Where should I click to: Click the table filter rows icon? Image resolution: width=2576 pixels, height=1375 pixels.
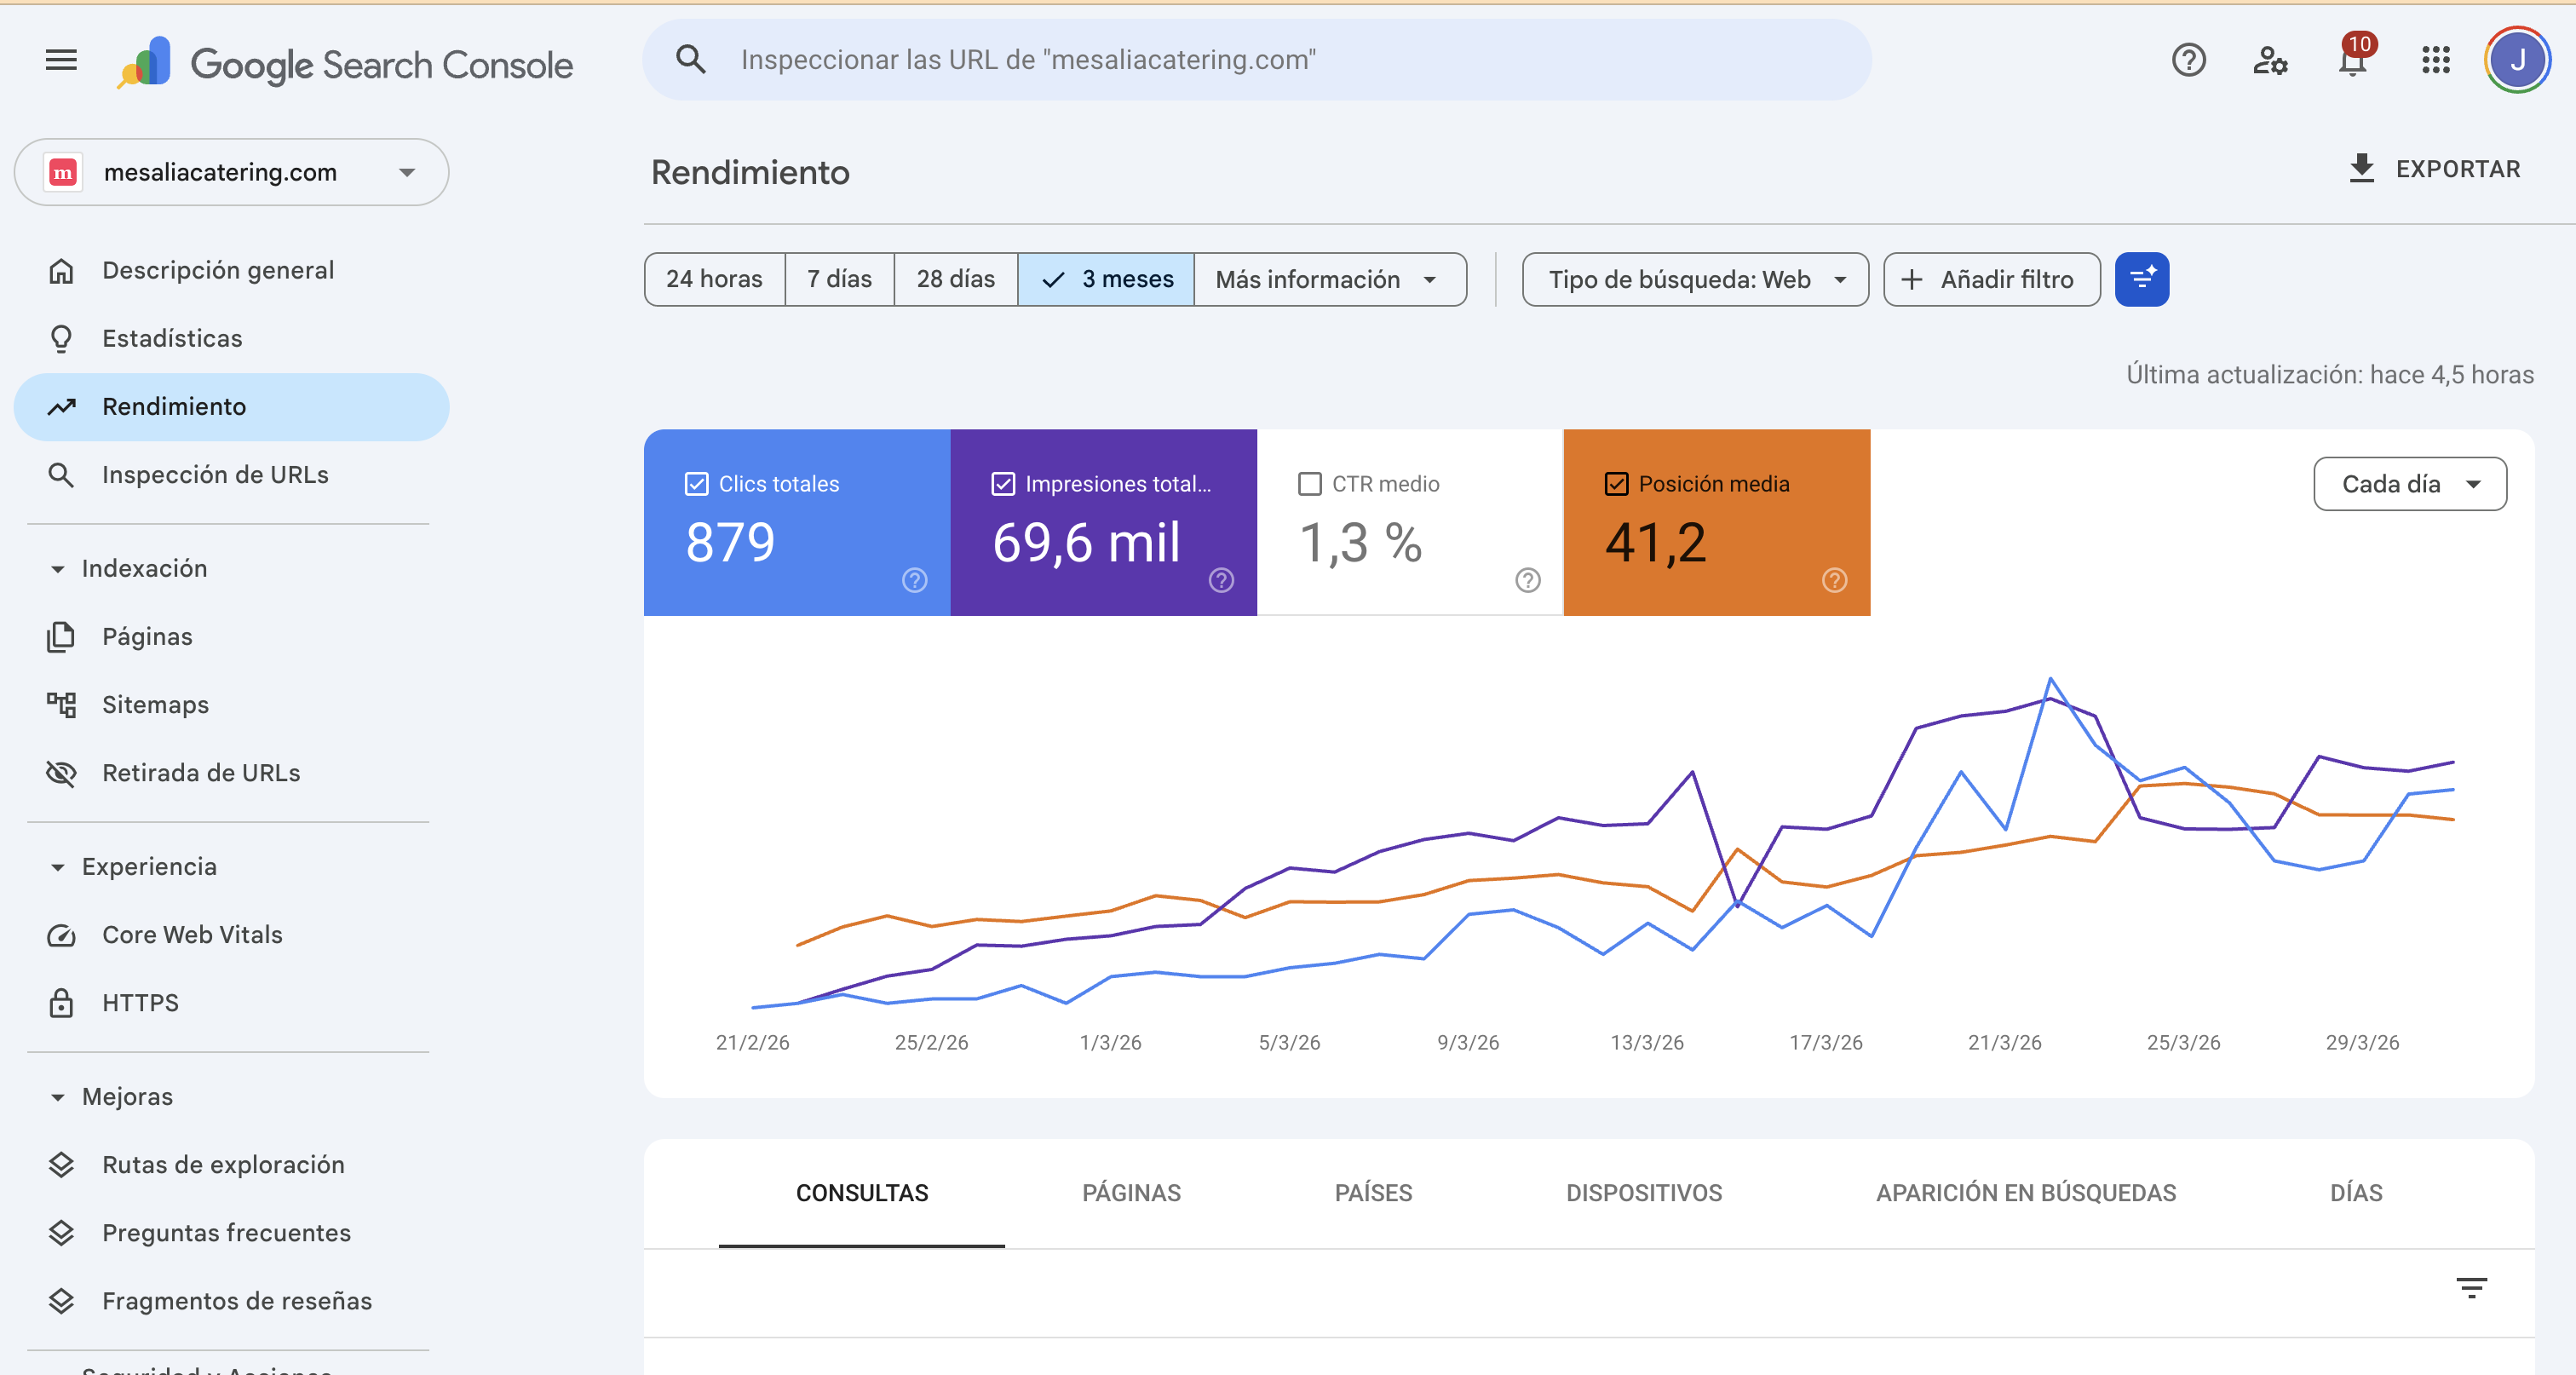[x=2471, y=1287]
